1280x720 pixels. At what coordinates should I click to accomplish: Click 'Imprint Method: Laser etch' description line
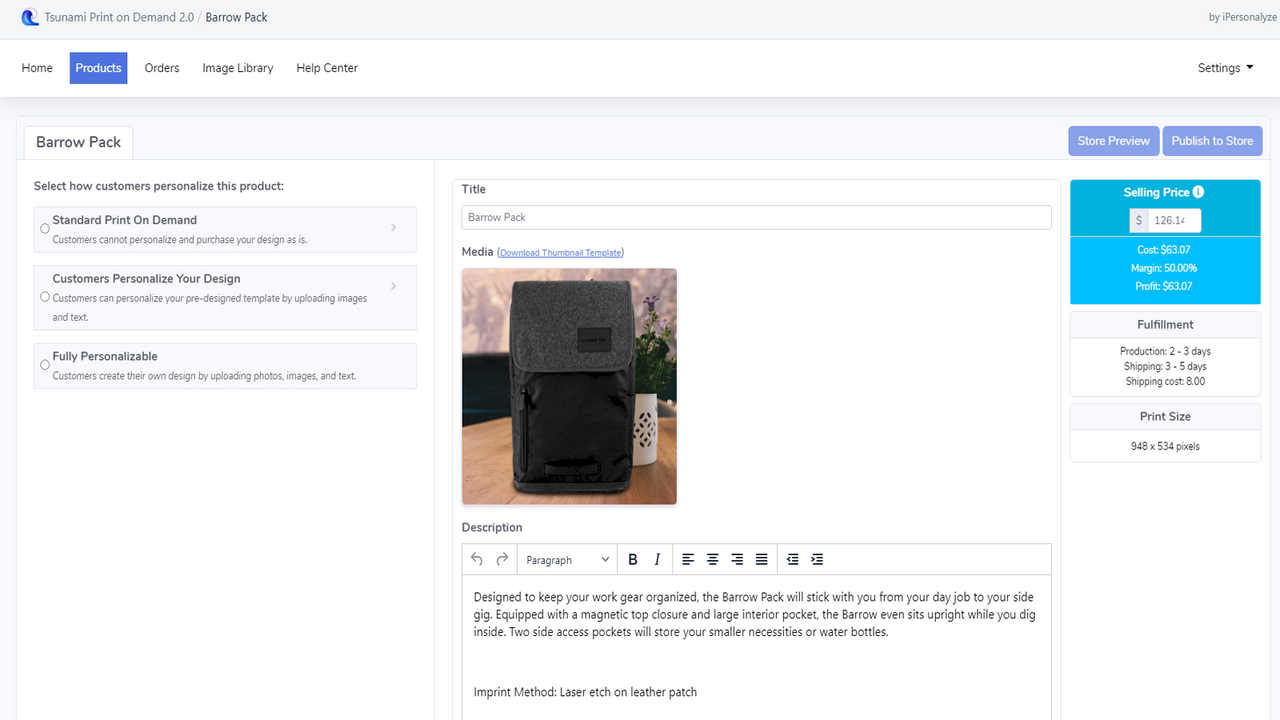585,692
